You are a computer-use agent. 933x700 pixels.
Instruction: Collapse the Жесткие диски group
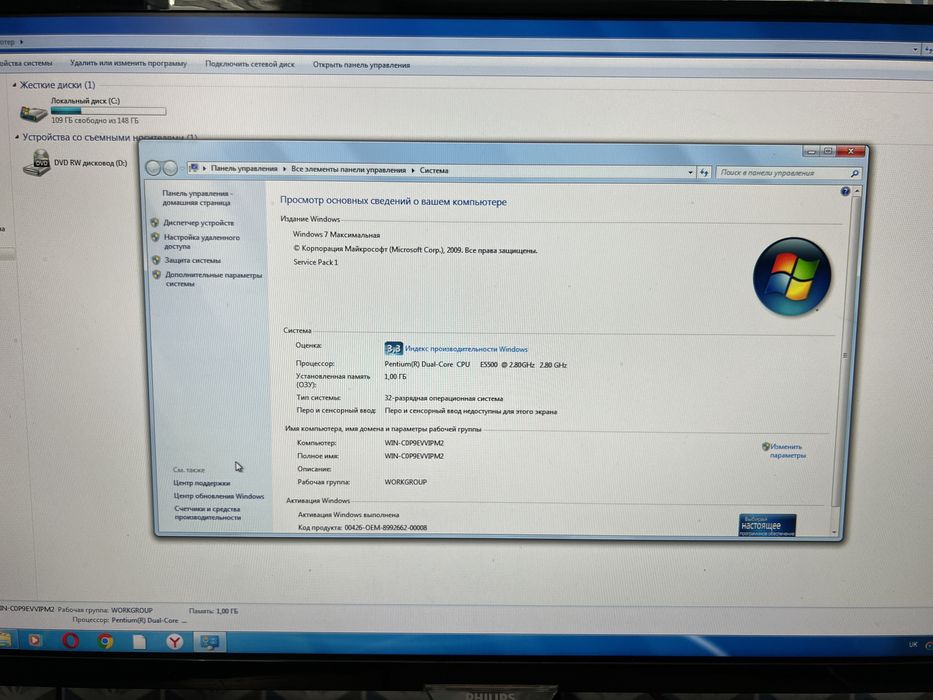[14, 85]
